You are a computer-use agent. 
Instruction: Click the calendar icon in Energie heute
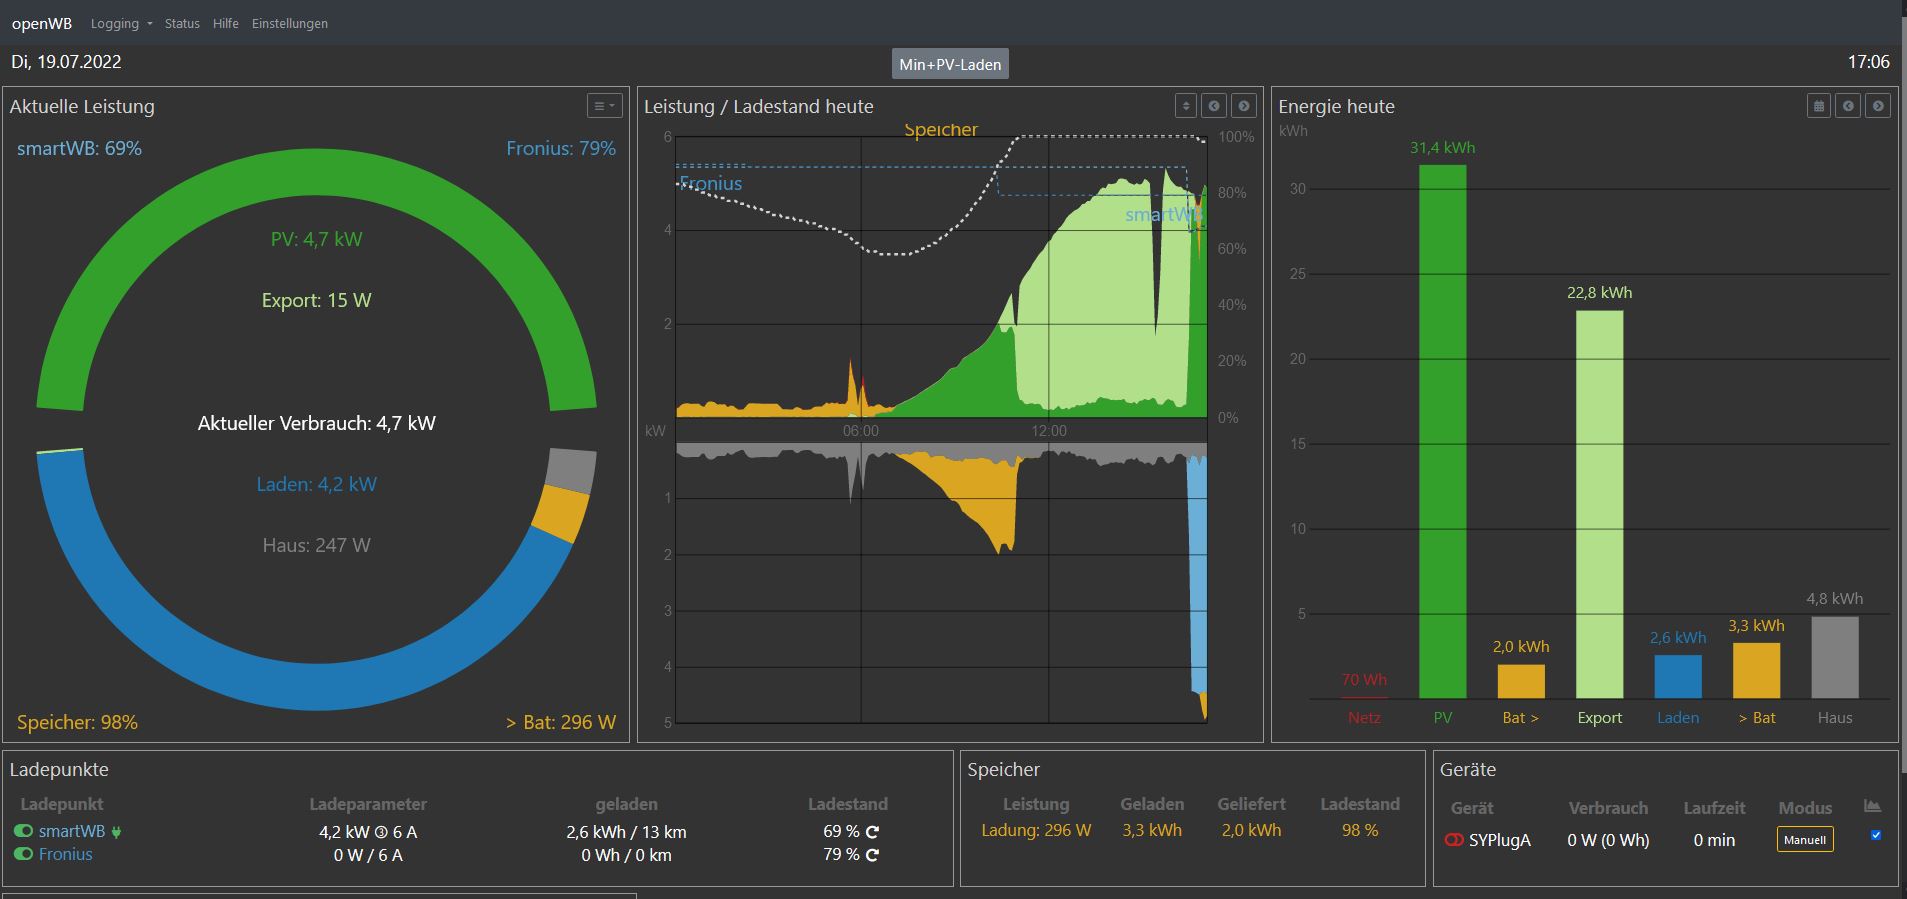(1819, 106)
